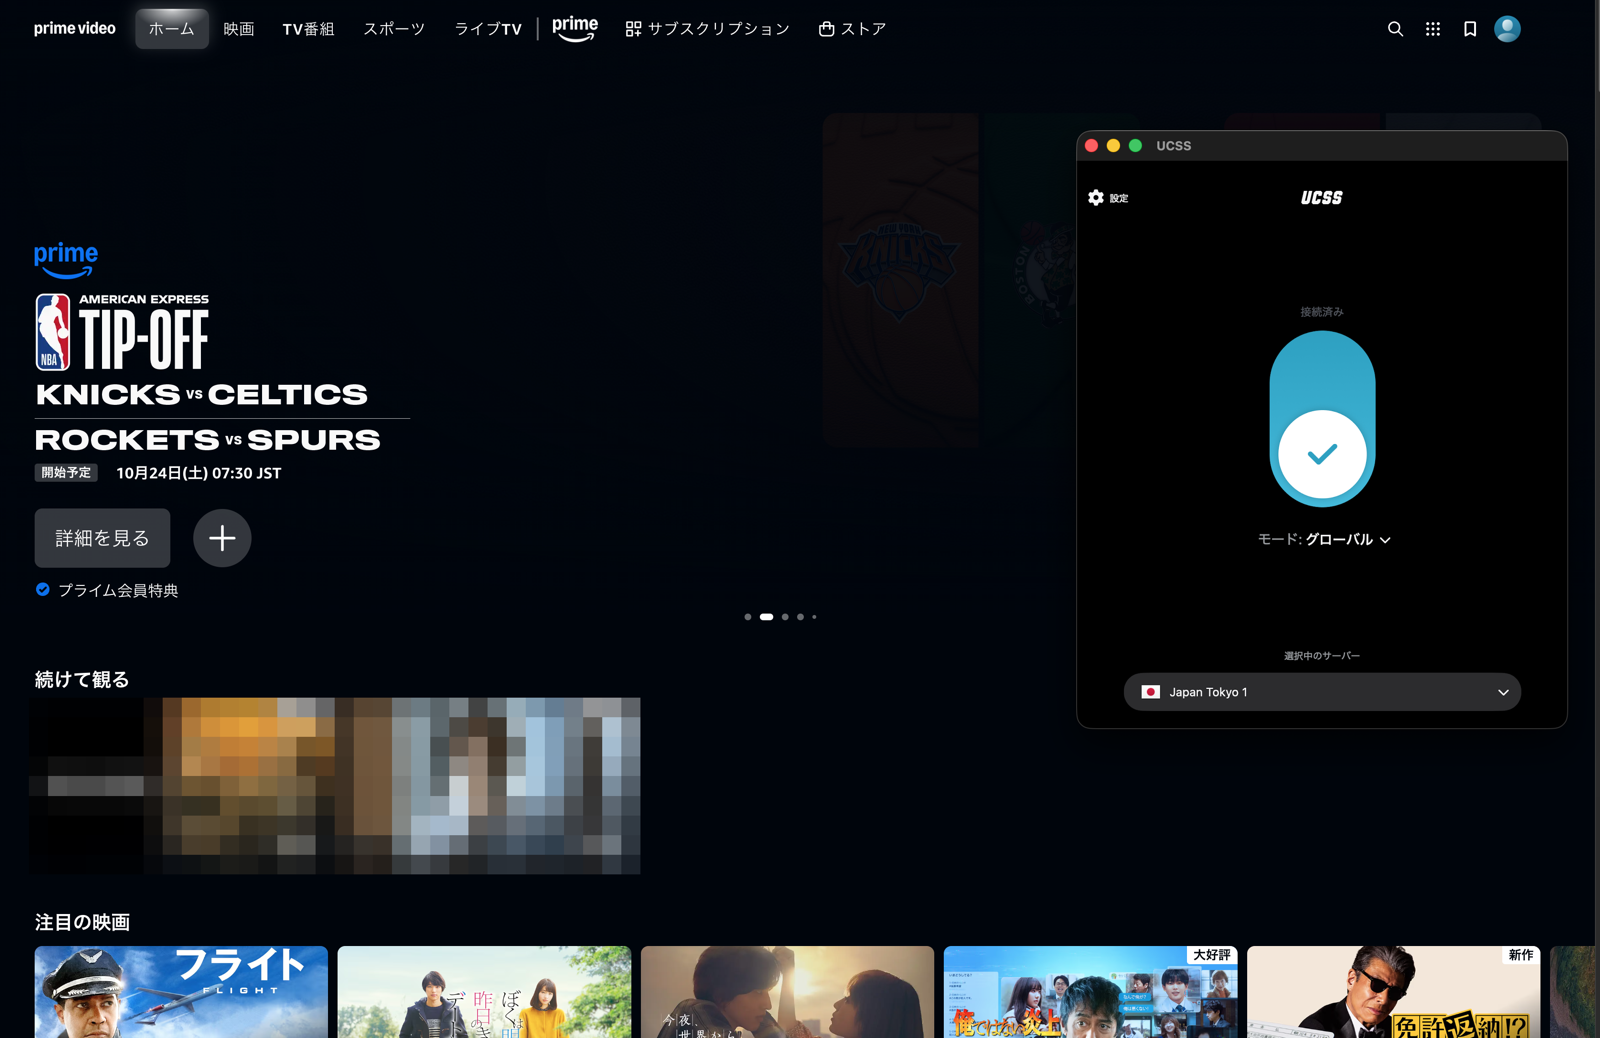
Task: Open the フライト movie thumbnail
Action: pyautogui.click(x=181, y=992)
